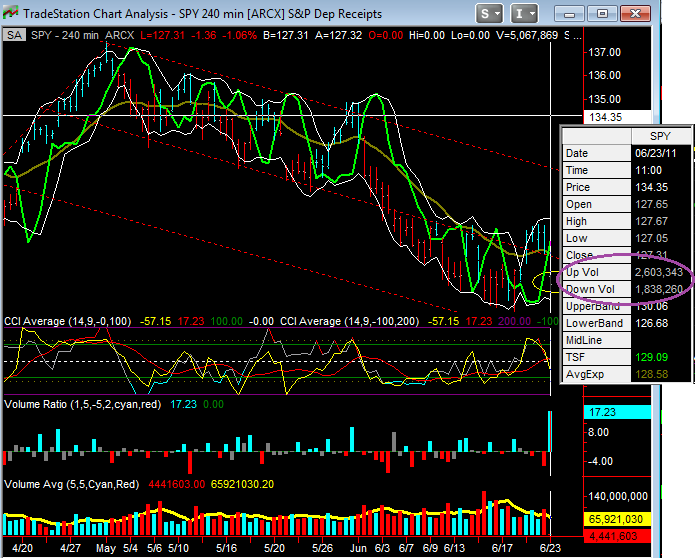695x558 pixels.
Task: Click the Up Vol value 2,603,343
Action: coord(659,272)
